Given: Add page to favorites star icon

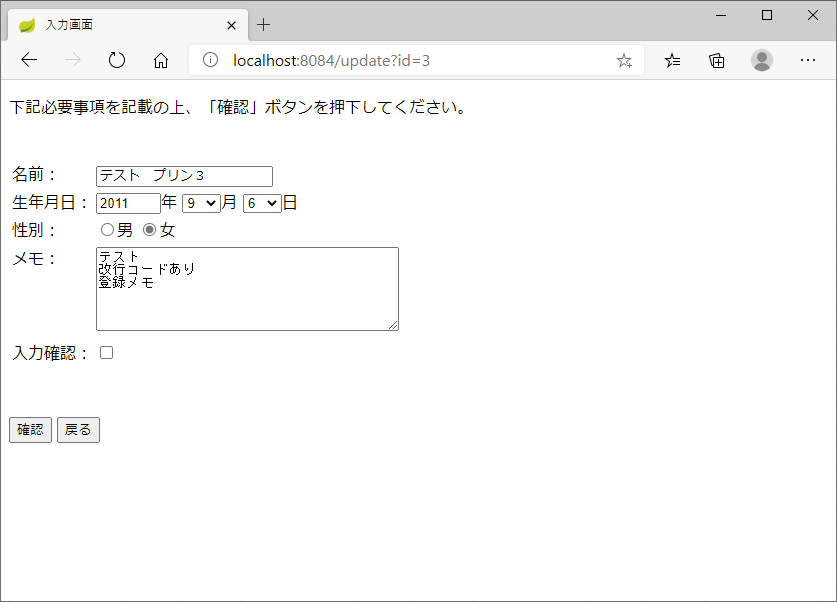Looking at the screenshot, I should click(x=624, y=60).
